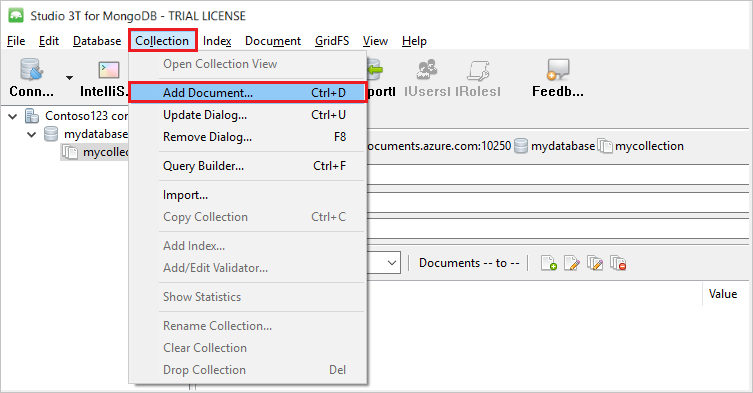This screenshot has width=753, height=393.
Task: Click the mycollection icon in tree
Action: point(70,152)
